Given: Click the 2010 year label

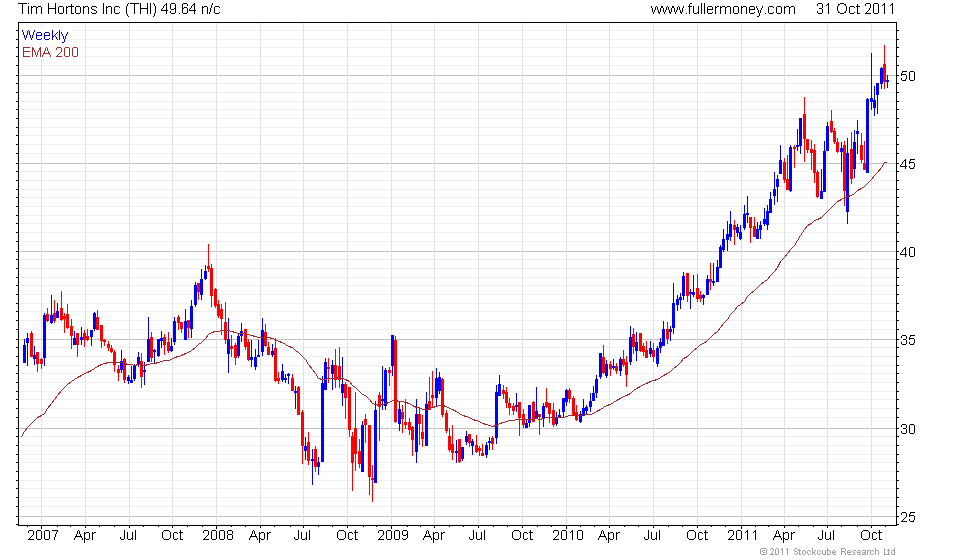Looking at the screenshot, I should coord(568,536).
